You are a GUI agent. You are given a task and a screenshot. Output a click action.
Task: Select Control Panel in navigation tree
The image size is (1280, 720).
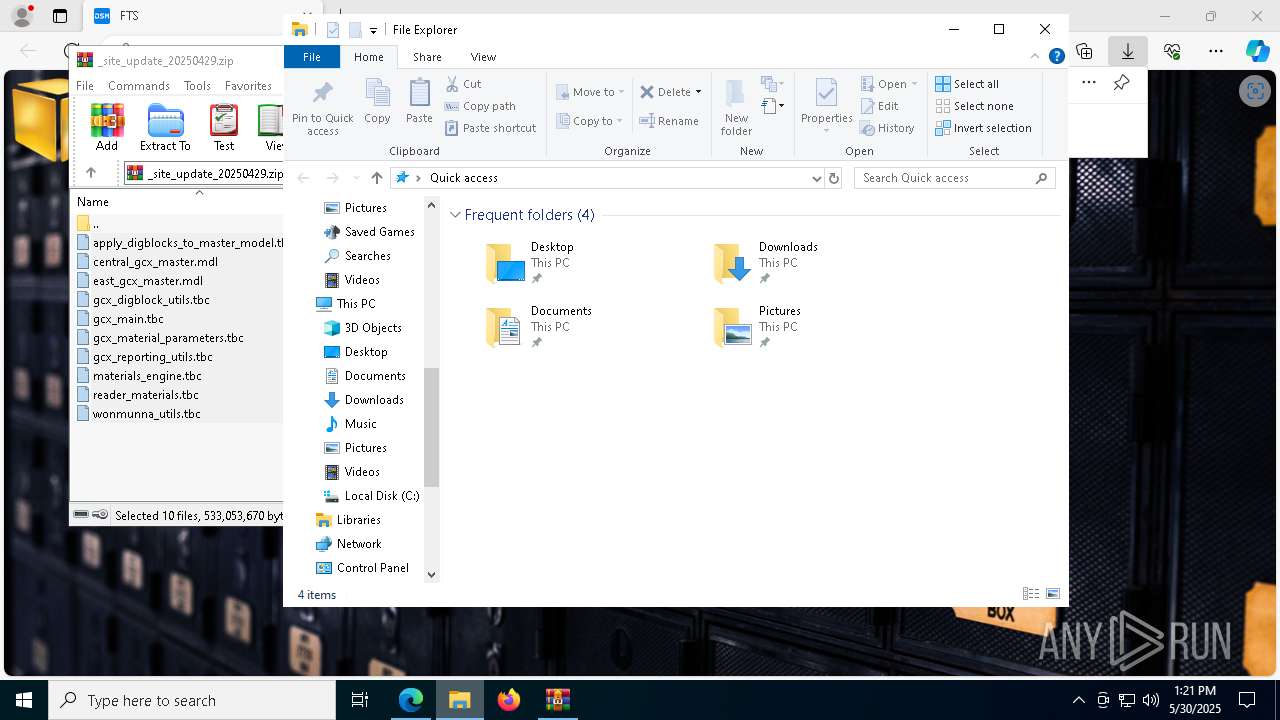[x=362, y=568]
